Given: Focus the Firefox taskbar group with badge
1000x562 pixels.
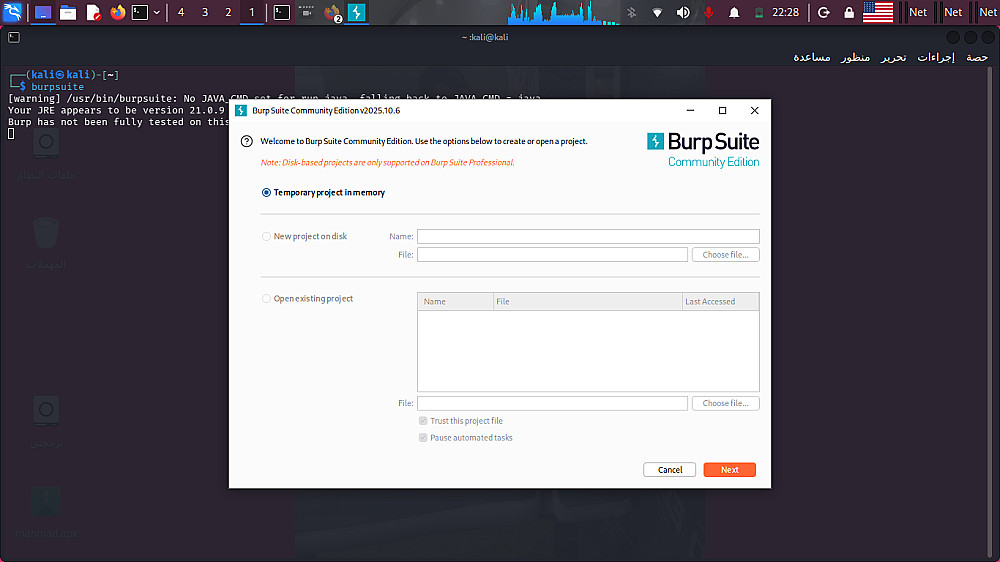Looking at the screenshot, I should pyautogui.click(x=332, y=12).
